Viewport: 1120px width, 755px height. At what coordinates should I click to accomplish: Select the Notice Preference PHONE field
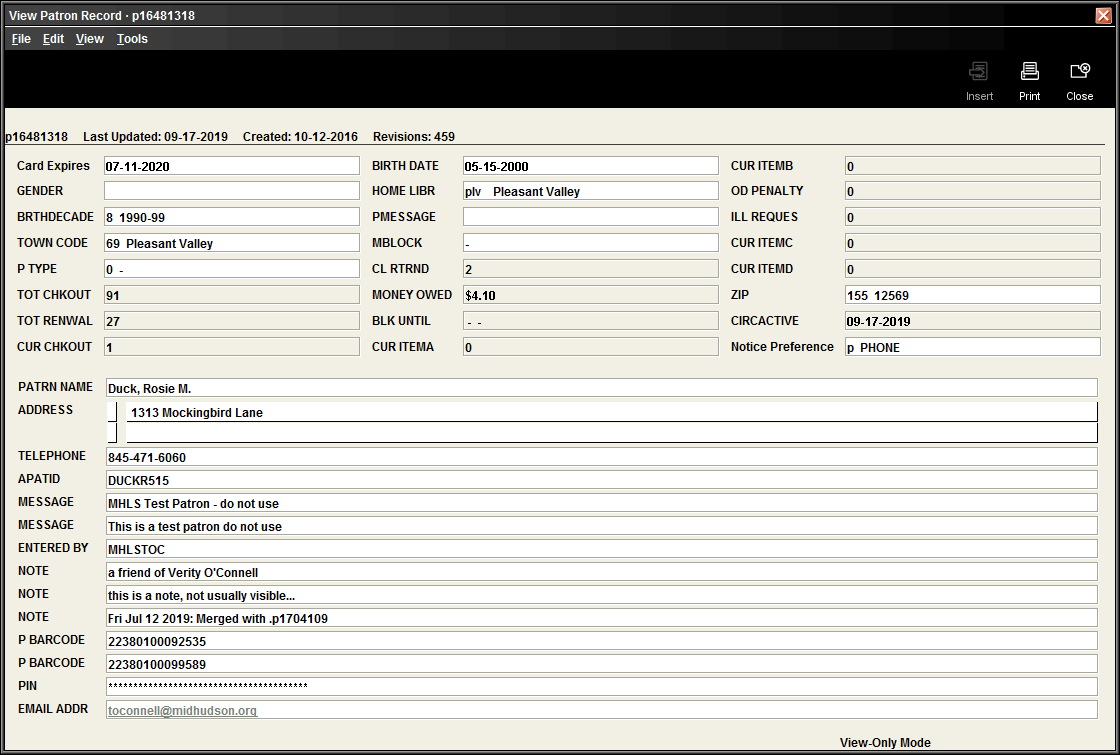click(970, 345)
